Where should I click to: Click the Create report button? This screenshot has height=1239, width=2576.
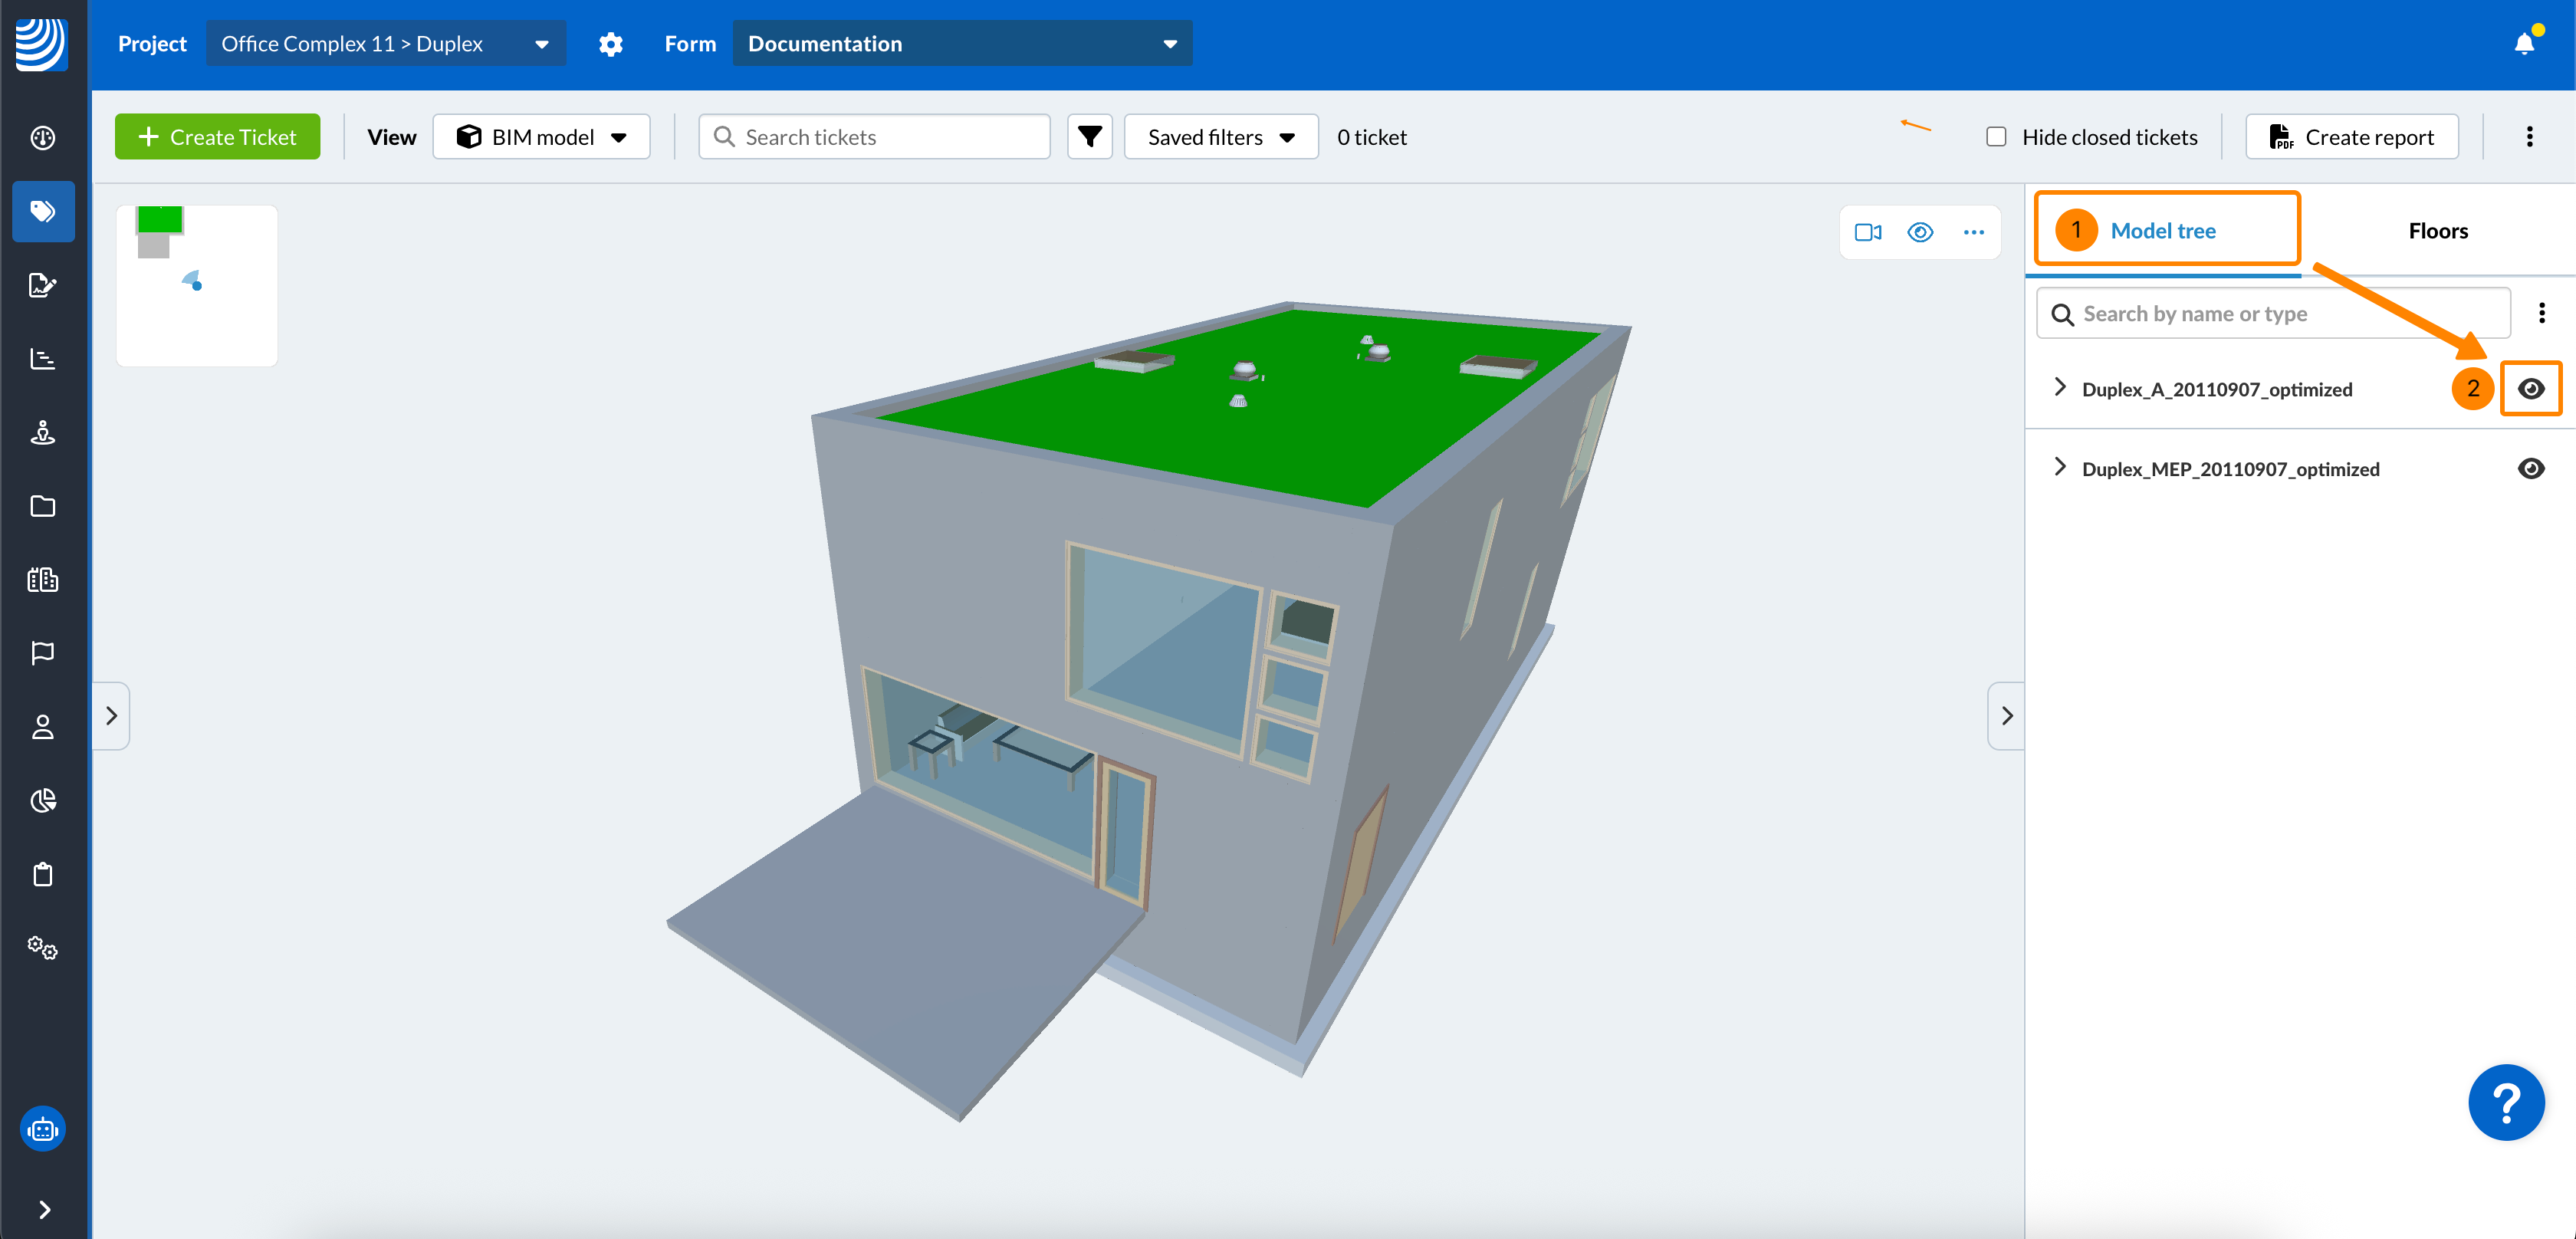[x=2351, y=137]
